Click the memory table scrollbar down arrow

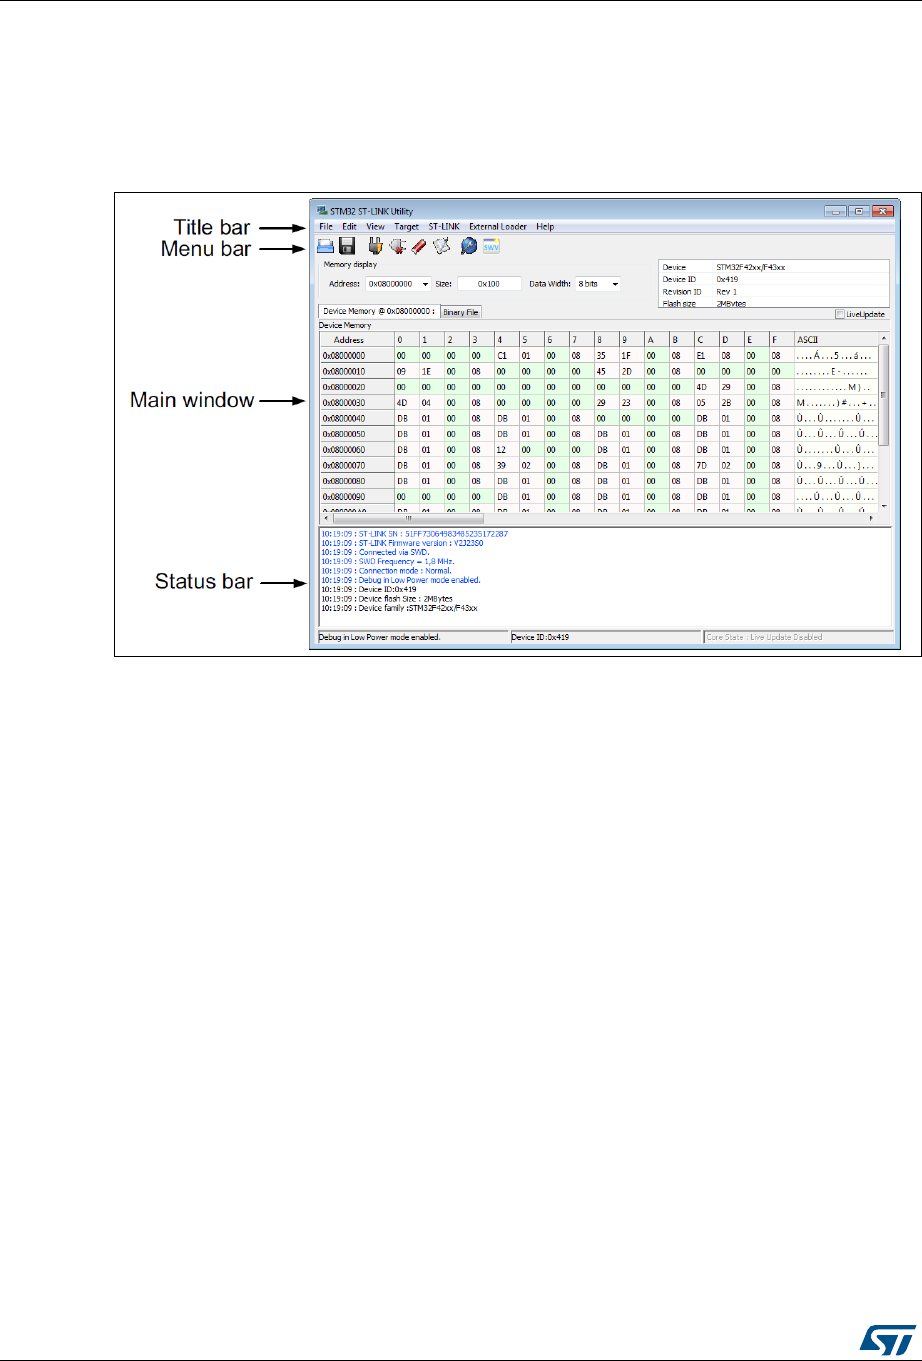(884, 506)
